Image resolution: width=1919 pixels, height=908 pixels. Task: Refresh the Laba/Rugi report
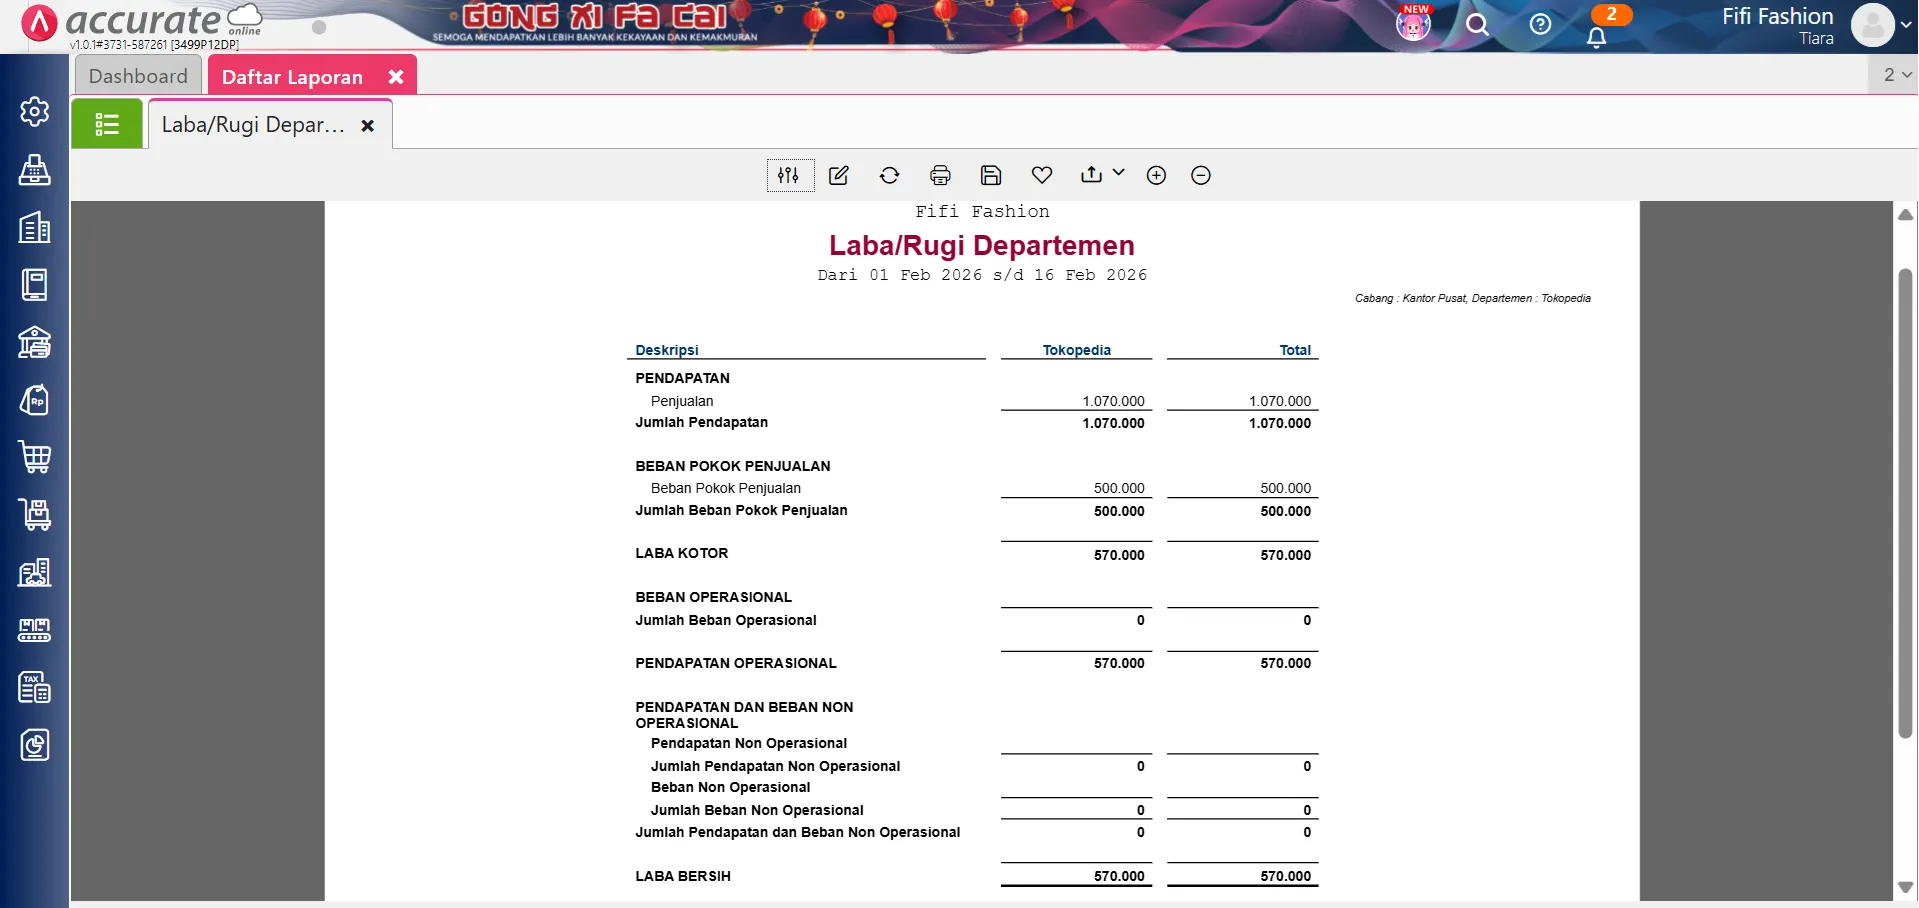tap(889, 176)
